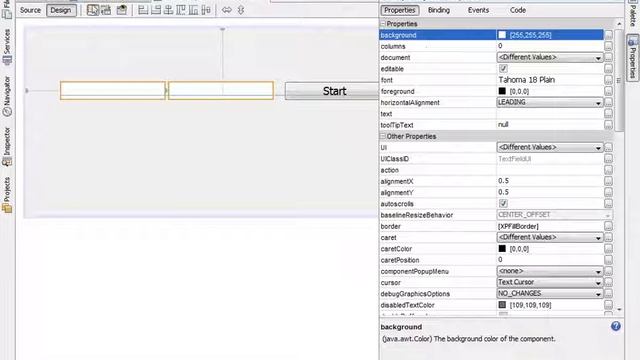The image size is (640, 360).
Task: Center selected components horizontally
Action: click(168, 10)
